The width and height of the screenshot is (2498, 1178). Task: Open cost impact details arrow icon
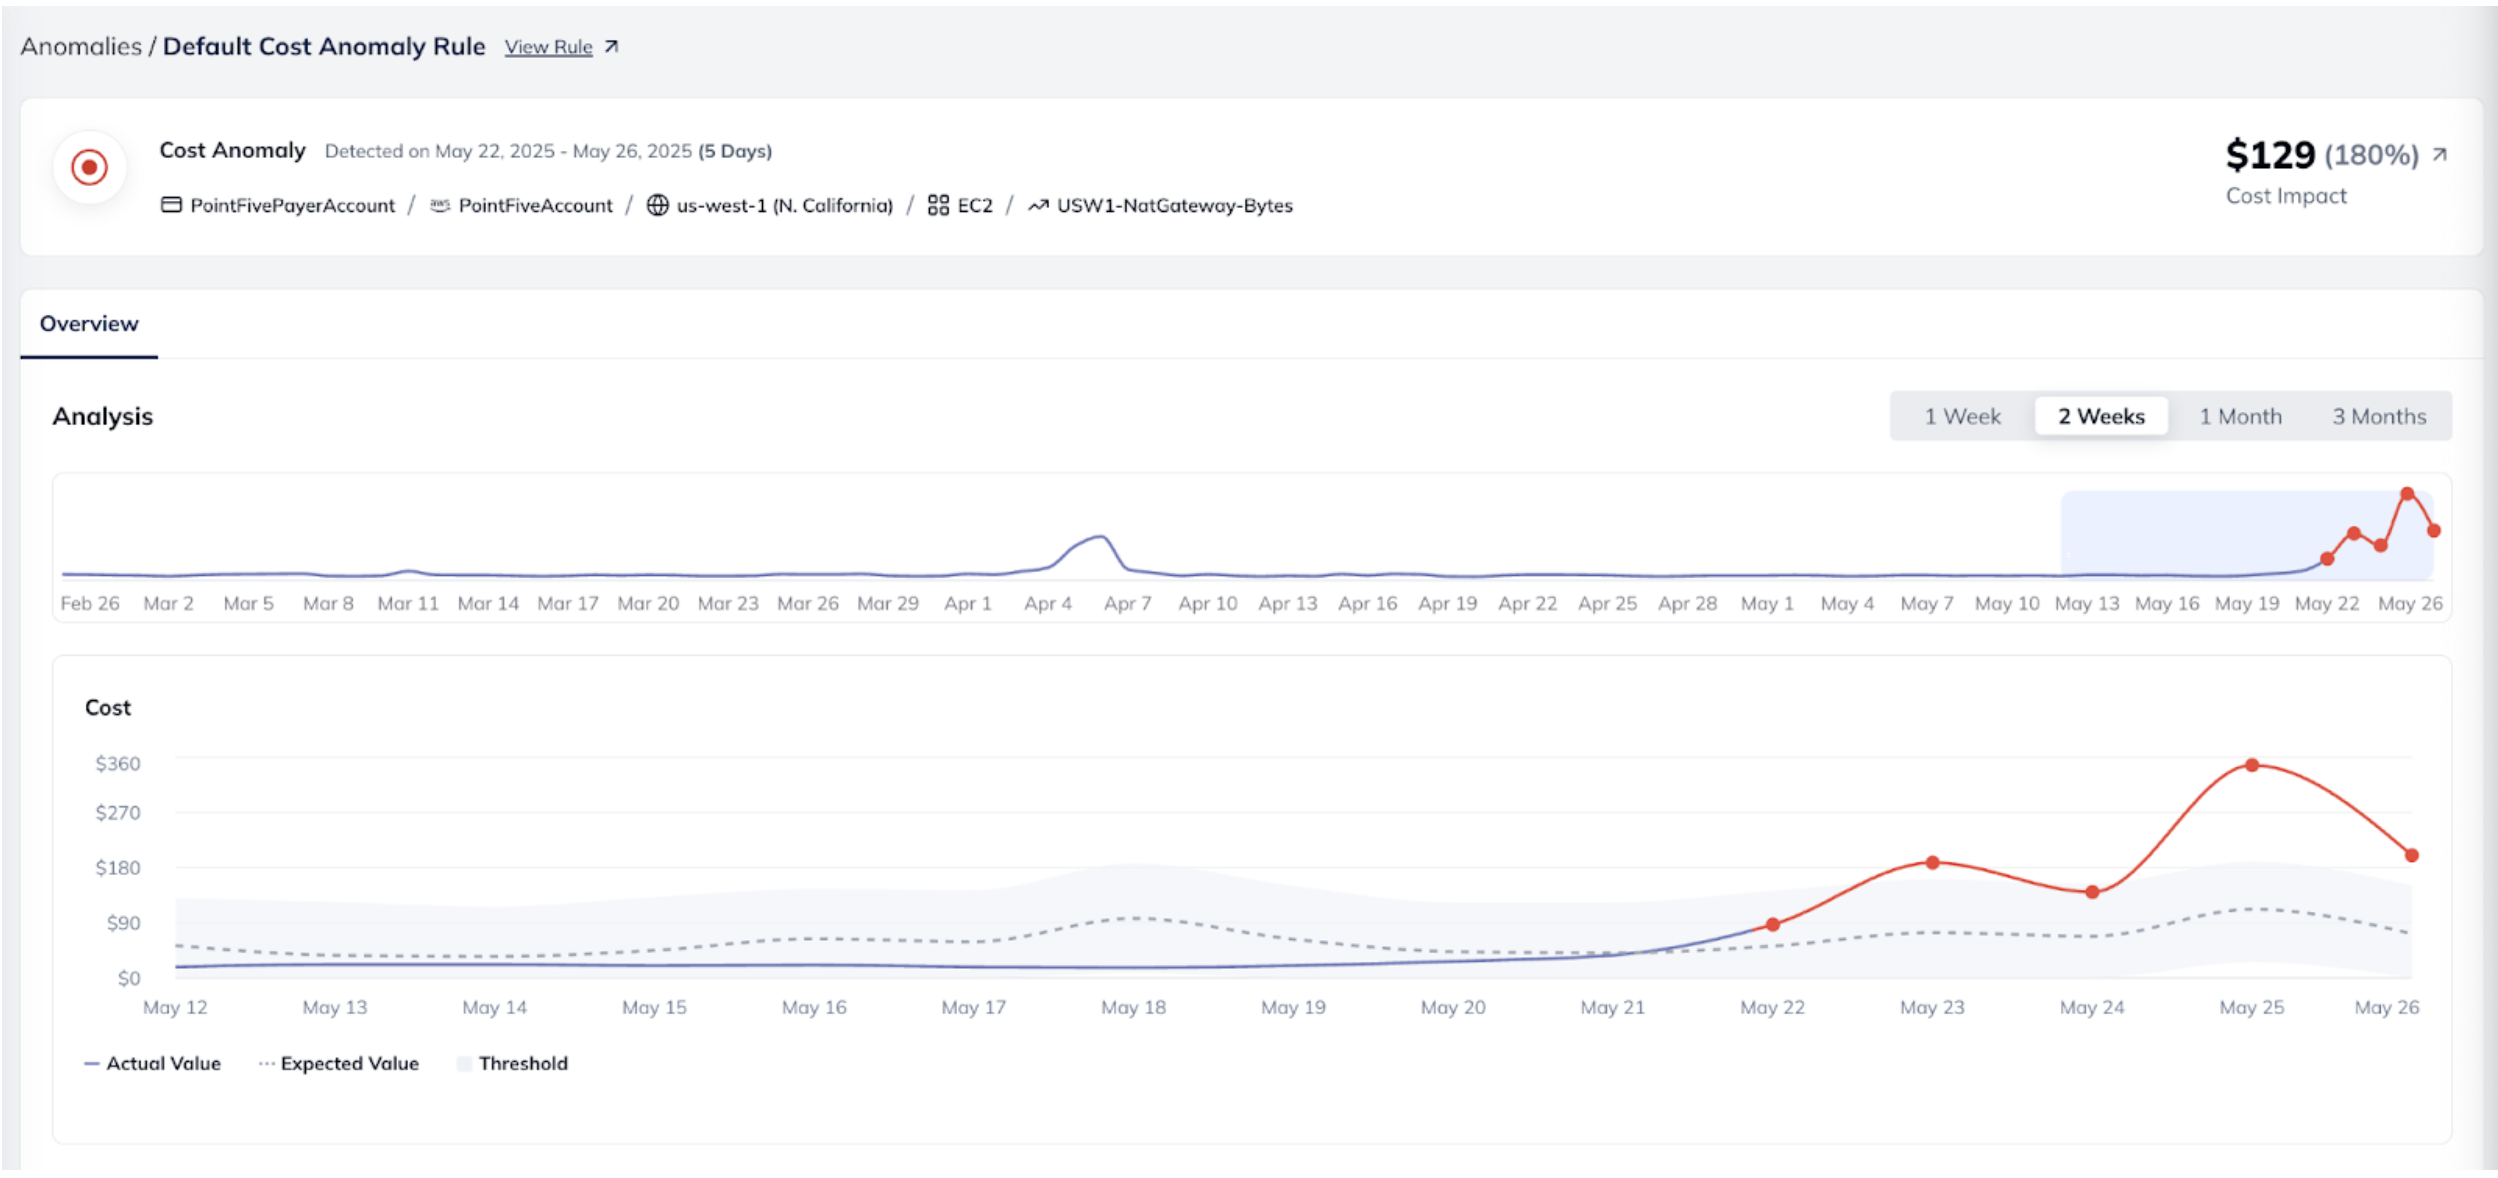pos(2440,154)
